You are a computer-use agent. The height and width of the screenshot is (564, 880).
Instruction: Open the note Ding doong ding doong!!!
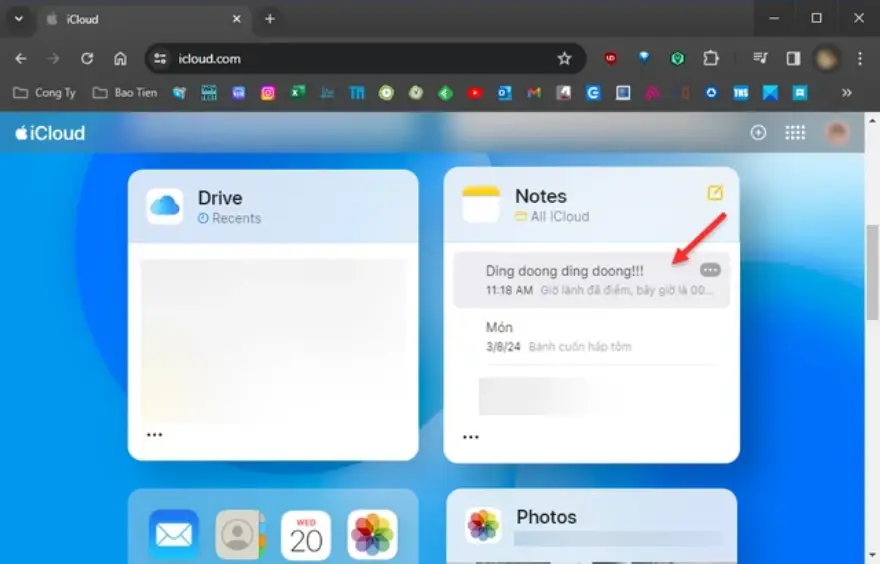pos(592,279)
